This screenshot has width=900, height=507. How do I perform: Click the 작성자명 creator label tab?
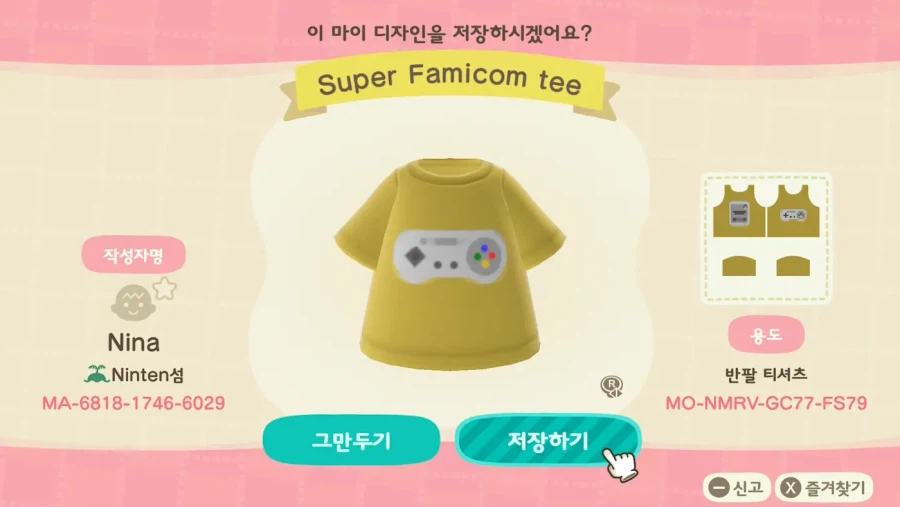133,255
